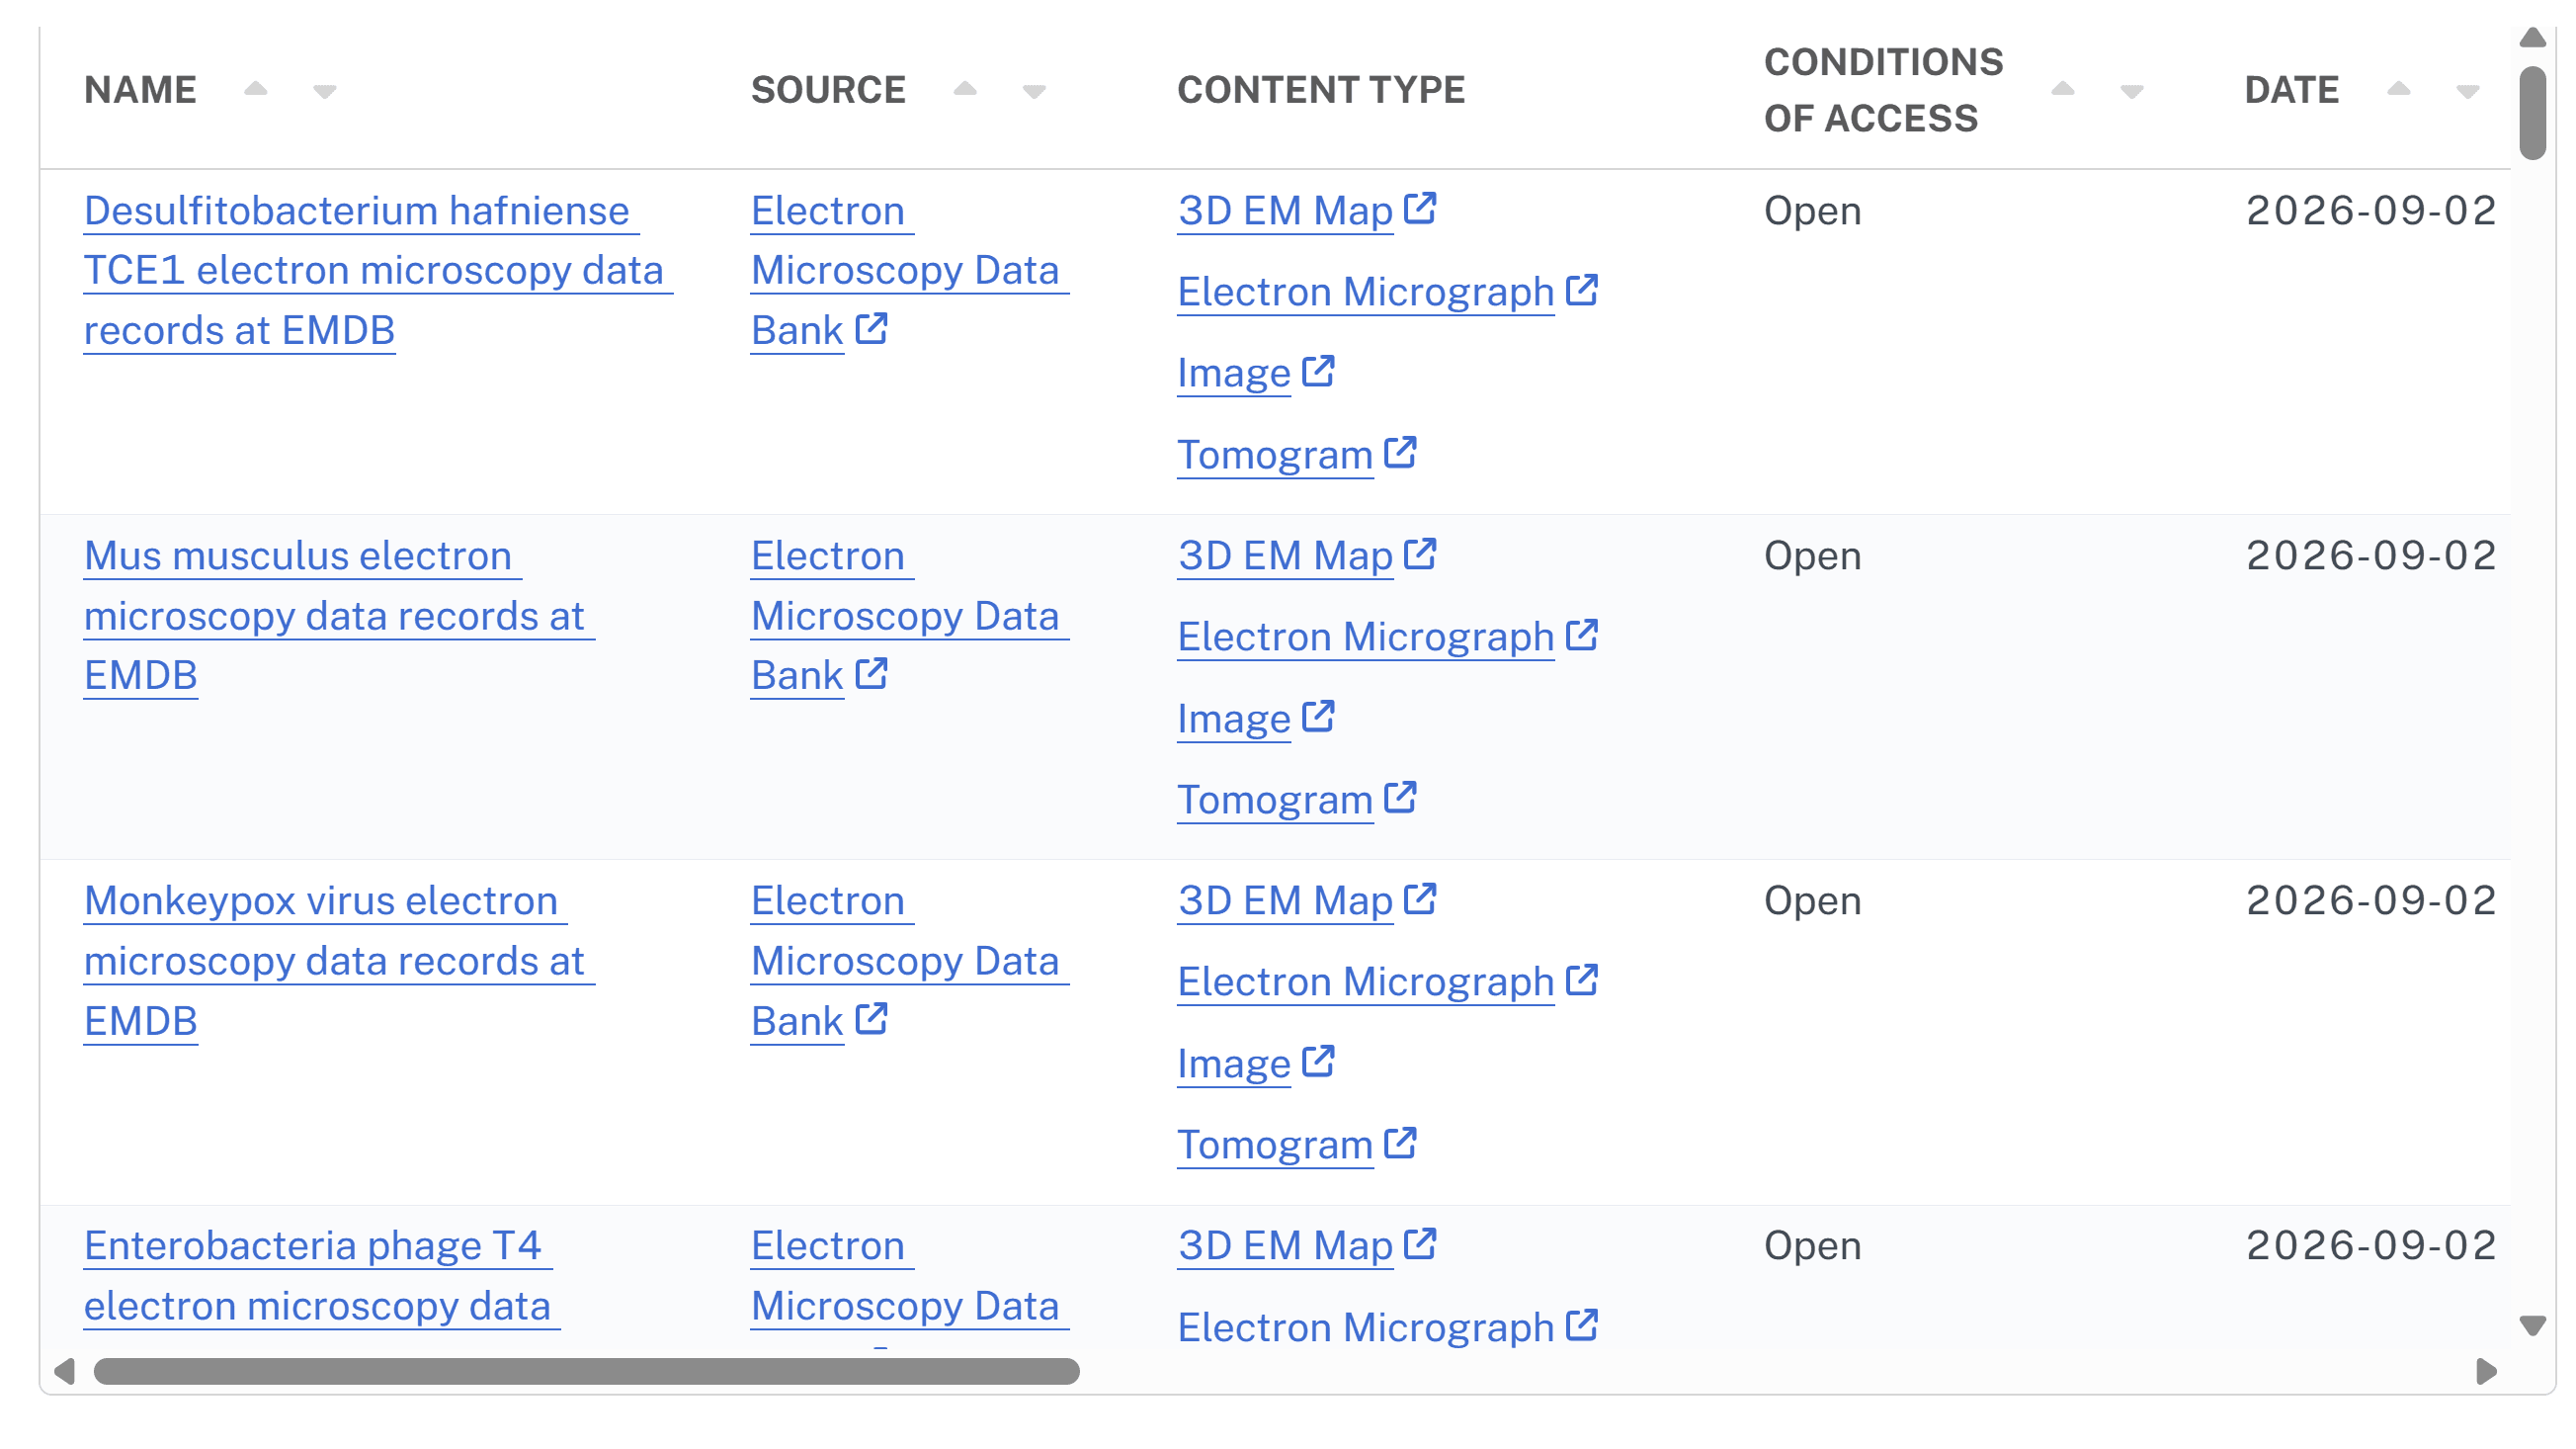Click external-link icon after 3D EM Map, Mus musculus row

click(1420, 553)
